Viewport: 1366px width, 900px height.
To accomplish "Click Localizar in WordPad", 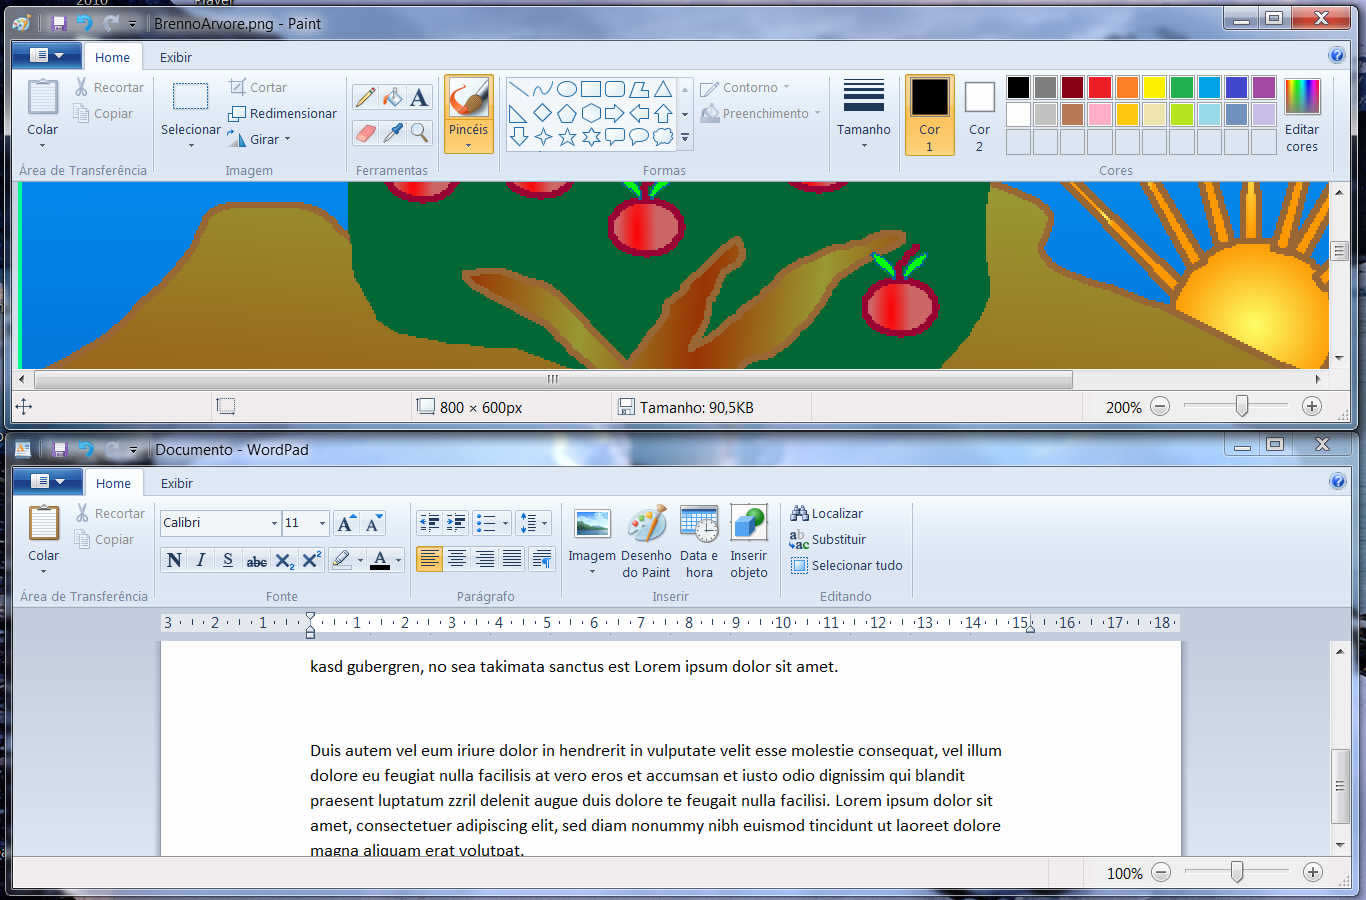I will (827, 513).
